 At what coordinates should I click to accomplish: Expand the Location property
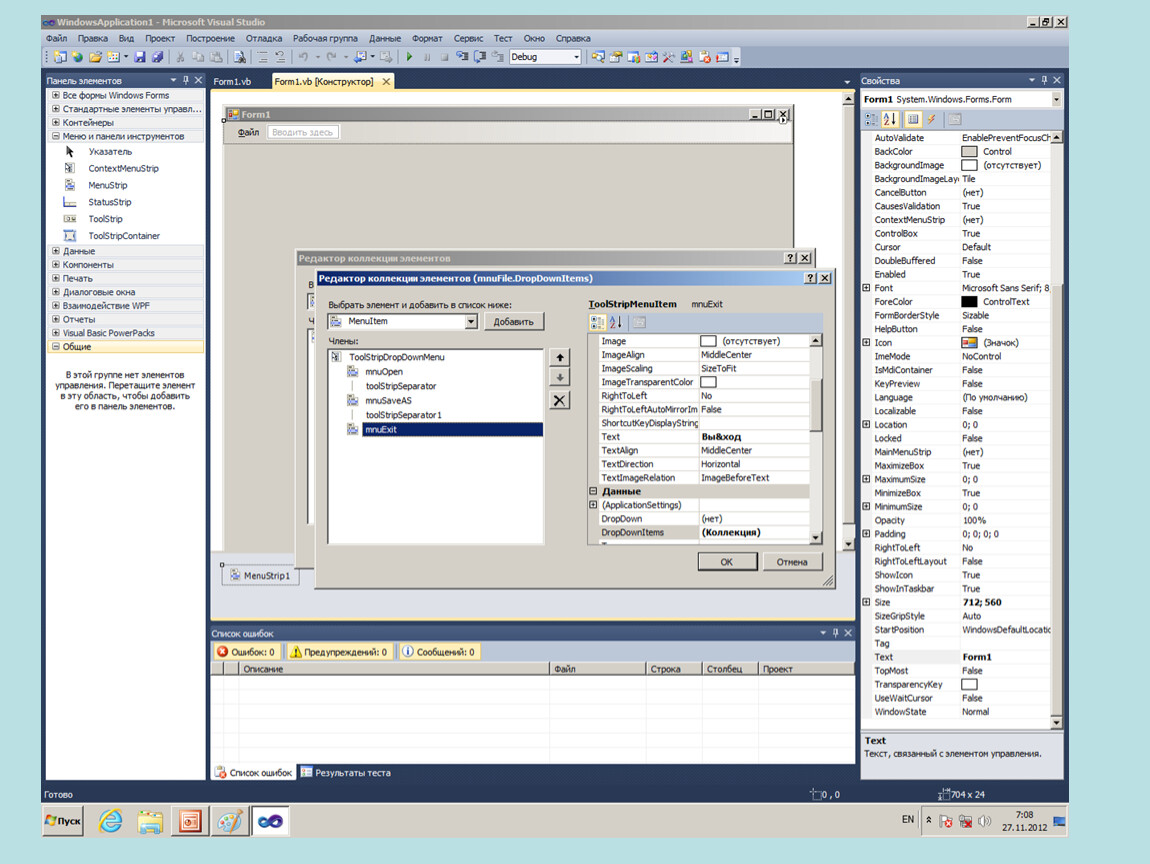(x=866, y=424)
